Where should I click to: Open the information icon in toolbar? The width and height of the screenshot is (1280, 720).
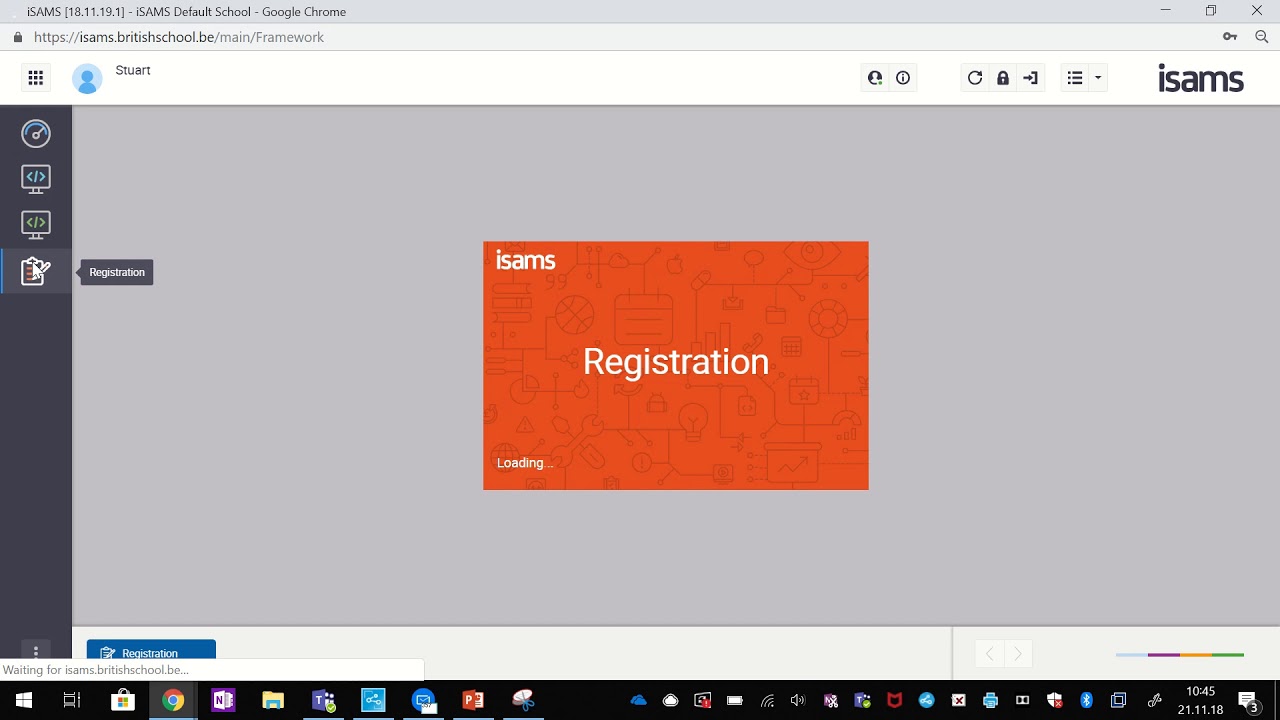[x=903, y=78]
